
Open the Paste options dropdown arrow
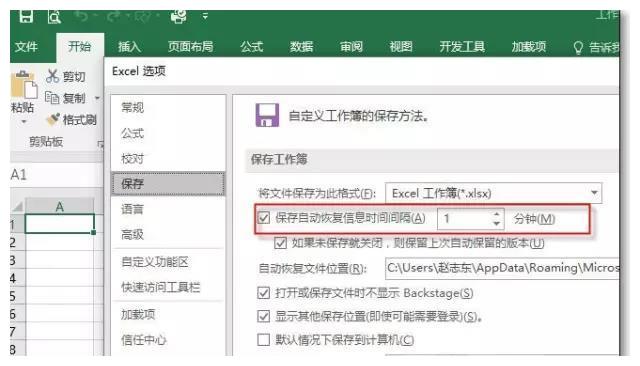pos(24,121)
